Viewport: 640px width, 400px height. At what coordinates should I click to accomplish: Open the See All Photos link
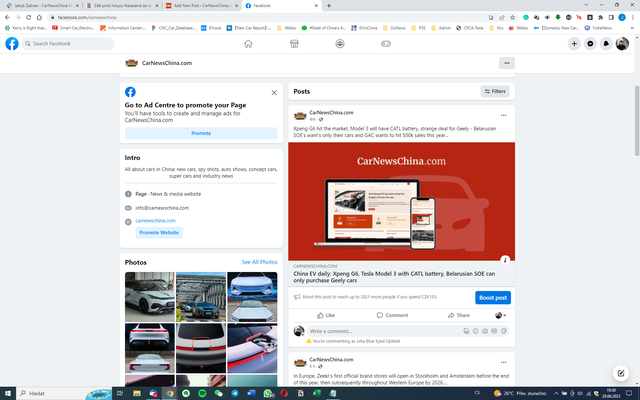coord(259,262)
